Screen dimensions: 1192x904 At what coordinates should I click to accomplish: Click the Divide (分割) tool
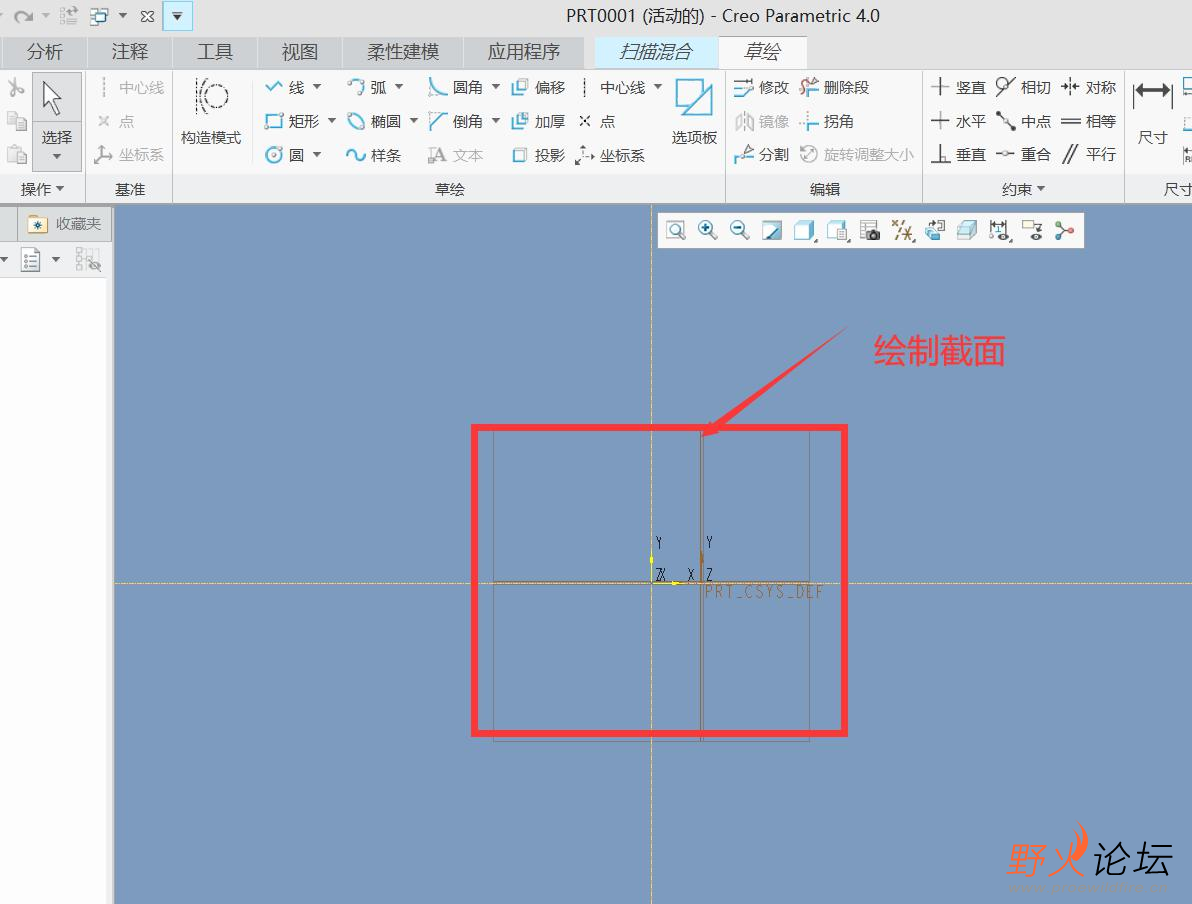762,154
